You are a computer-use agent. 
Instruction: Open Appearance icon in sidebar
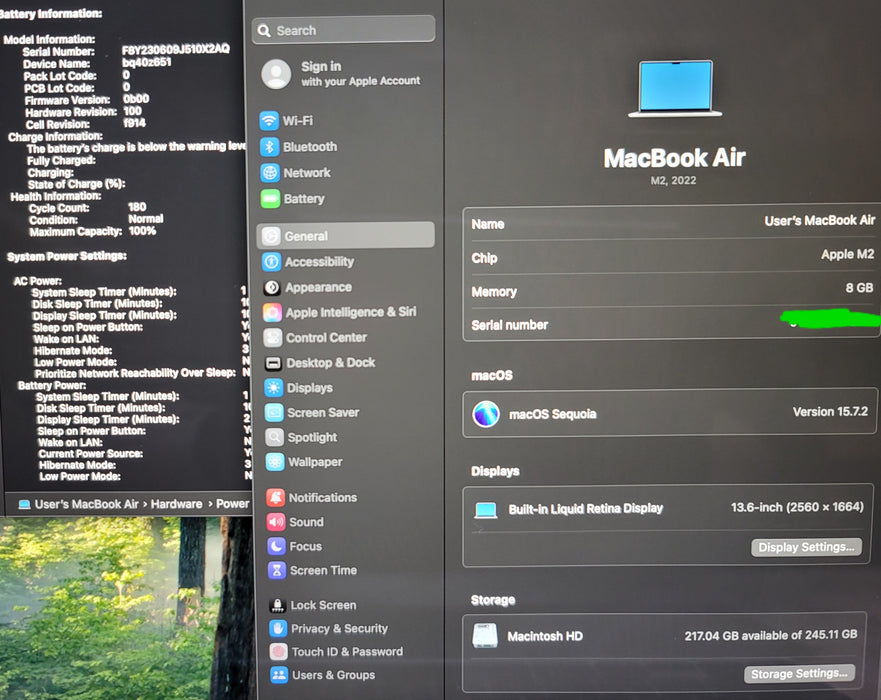coord(272,287)
